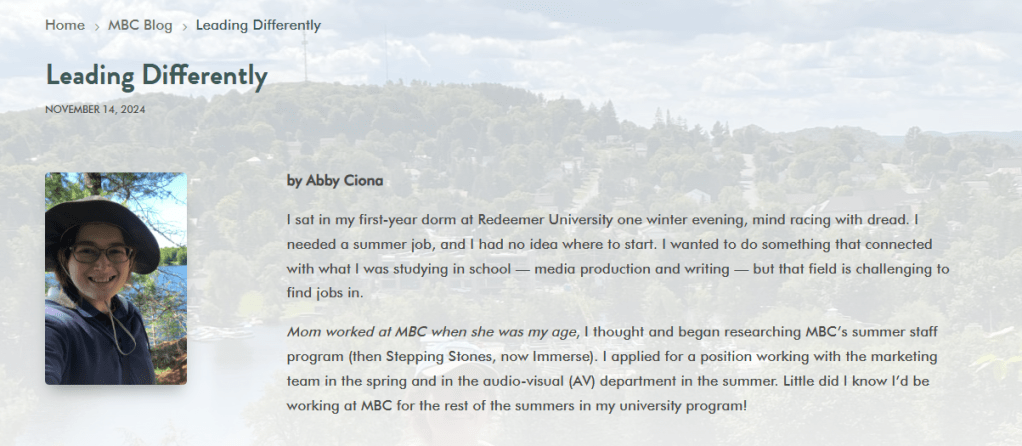Click the chevron after MBC Blog breadcrumb

tap(185, 26)
